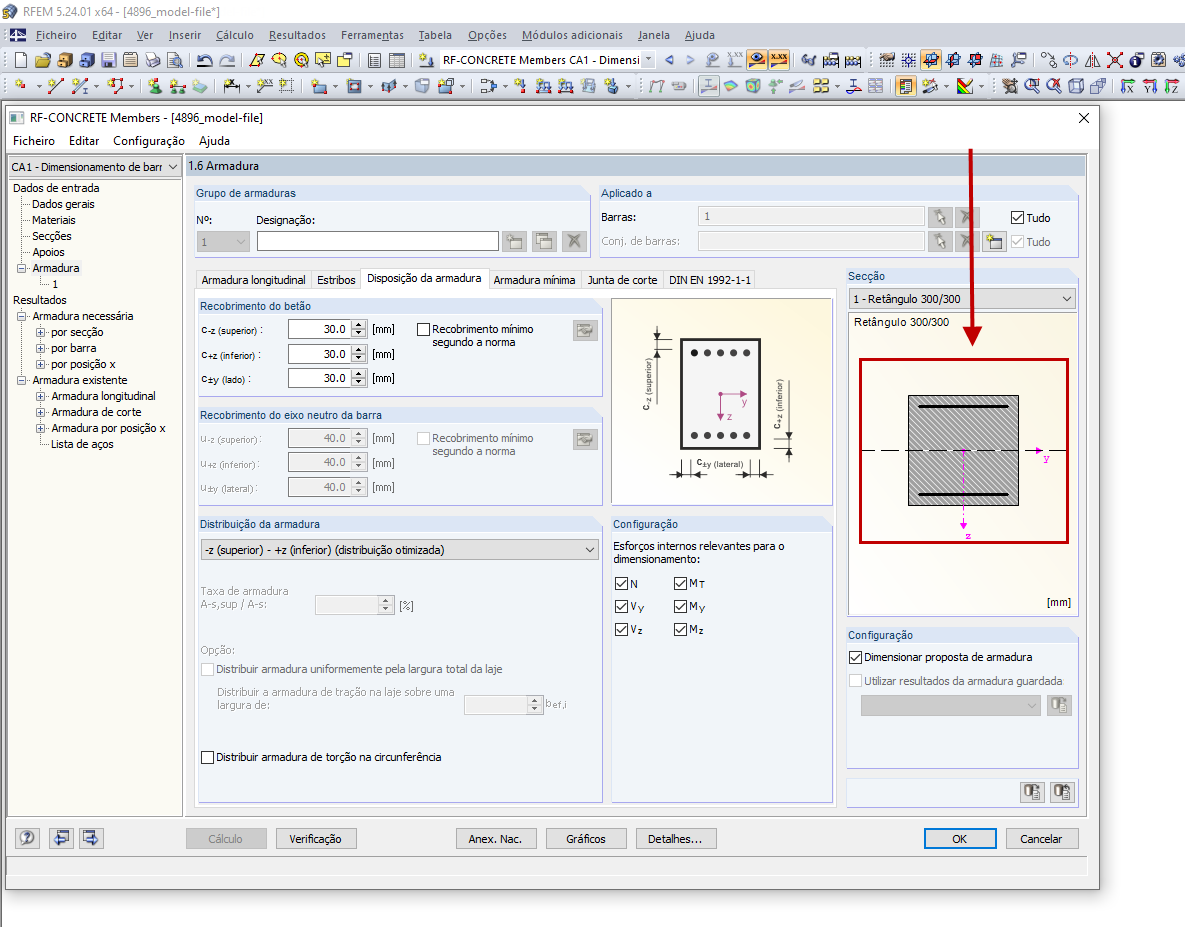
Task: Expand 'por barra' tree node
Action: pyautogui.click(x=41, y=348)
